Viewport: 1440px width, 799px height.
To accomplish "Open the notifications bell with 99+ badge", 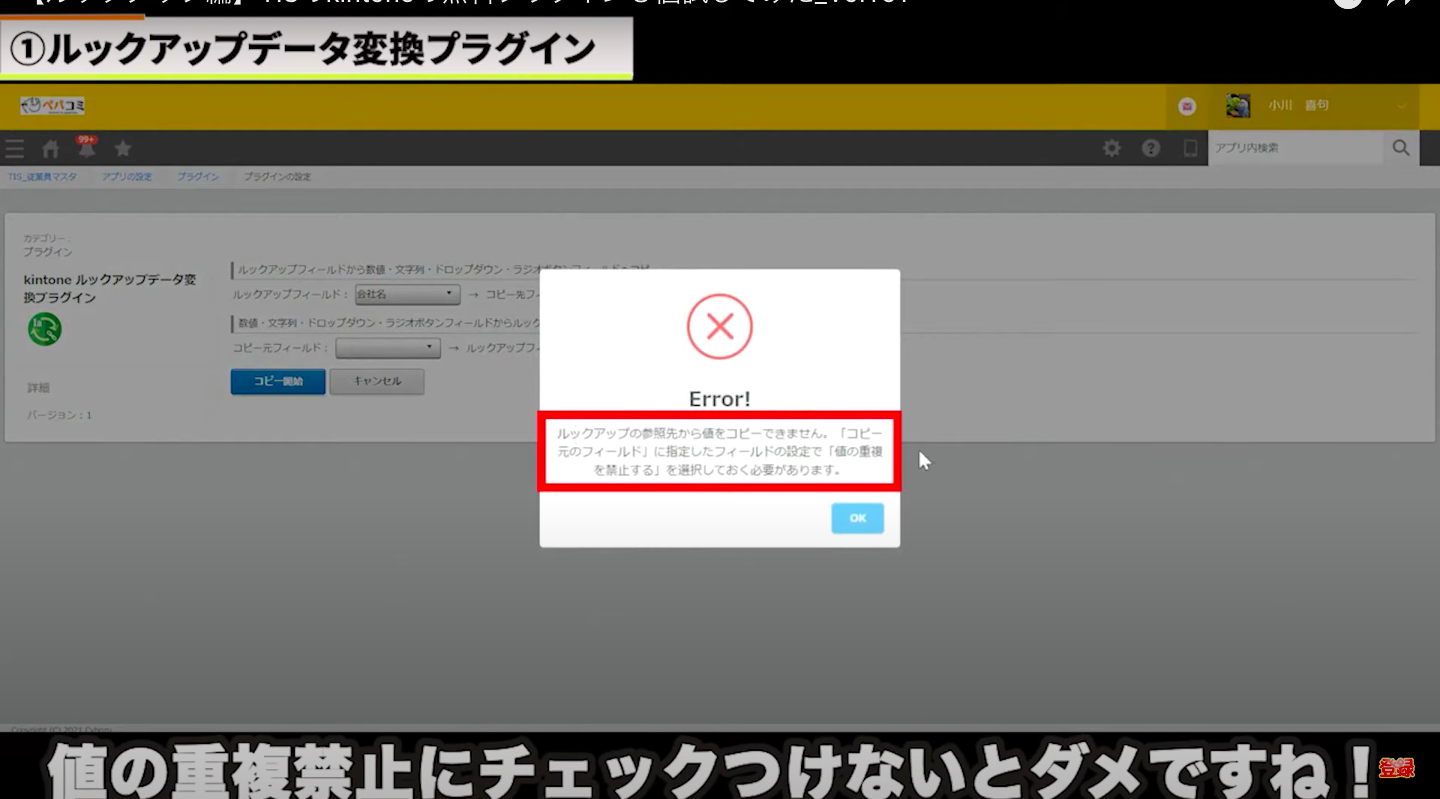I will [x=87, y=149].
